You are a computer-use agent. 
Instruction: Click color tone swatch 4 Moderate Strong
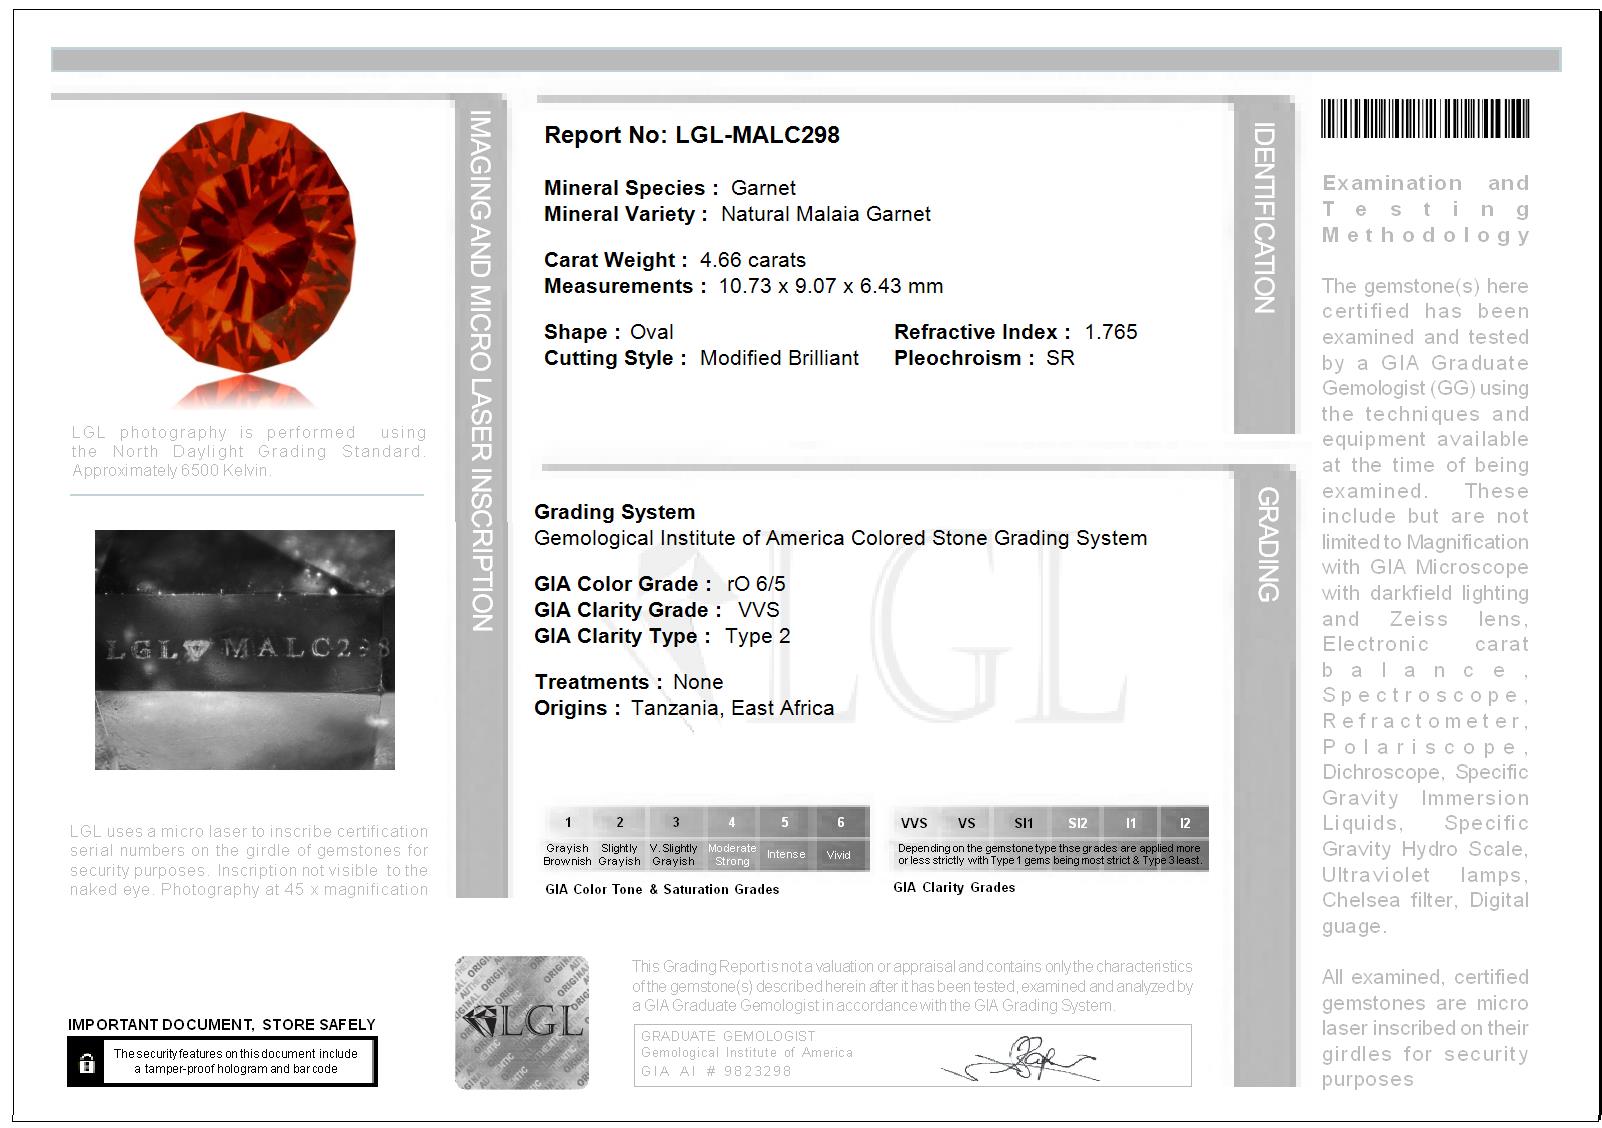[x=732, y=838]
